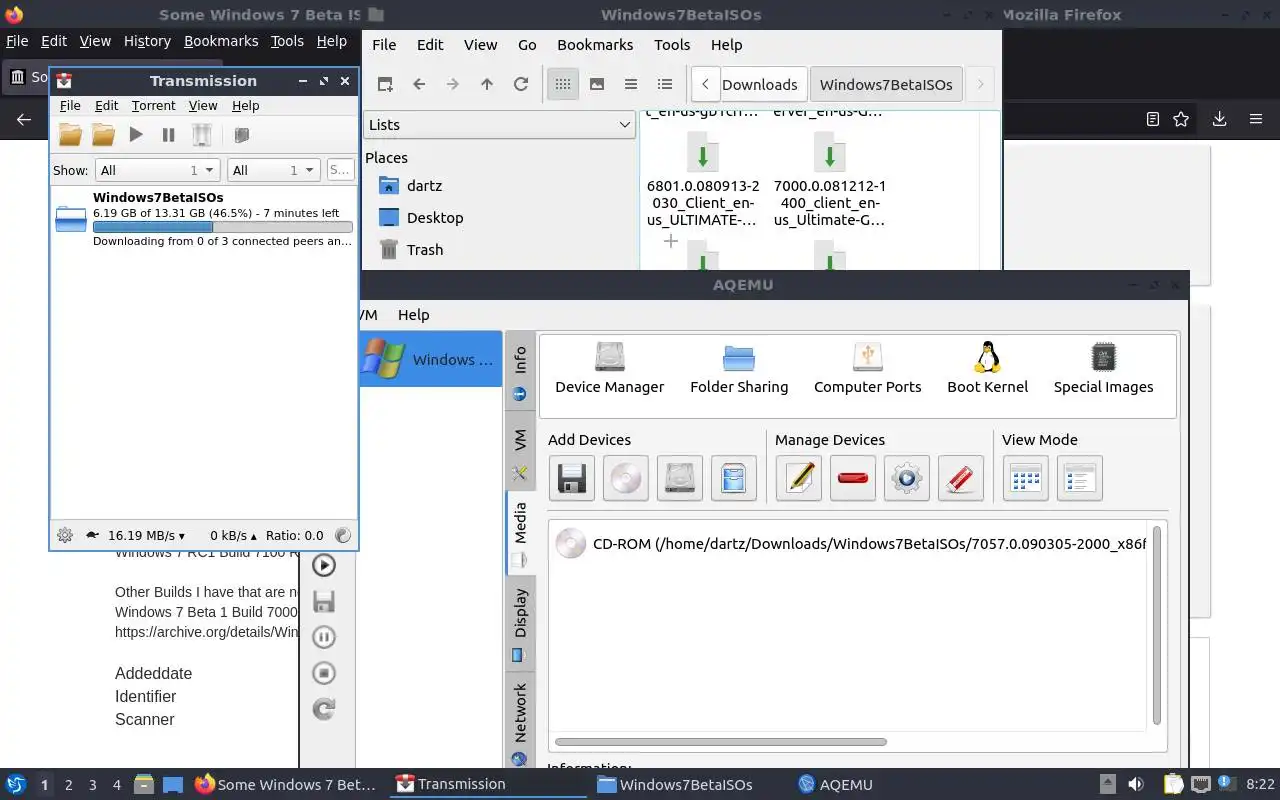Screen dimensions: 1280x800
Task: Switch file manager to compact list view
Action: click(x=631, y=84)
